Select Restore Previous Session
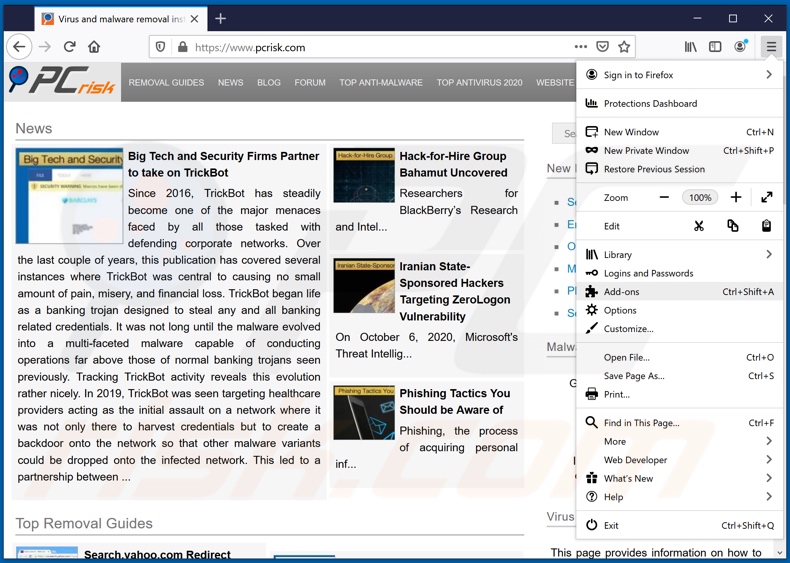Screen dimensions: 790x563 [x=679, y=169]
